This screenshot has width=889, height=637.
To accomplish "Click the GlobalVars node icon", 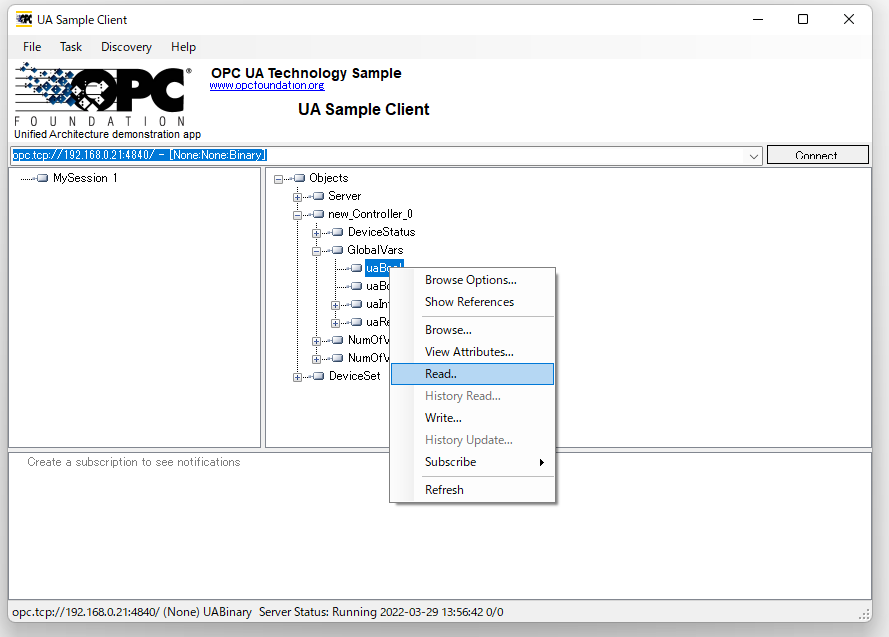I will [x=337, y=250].
